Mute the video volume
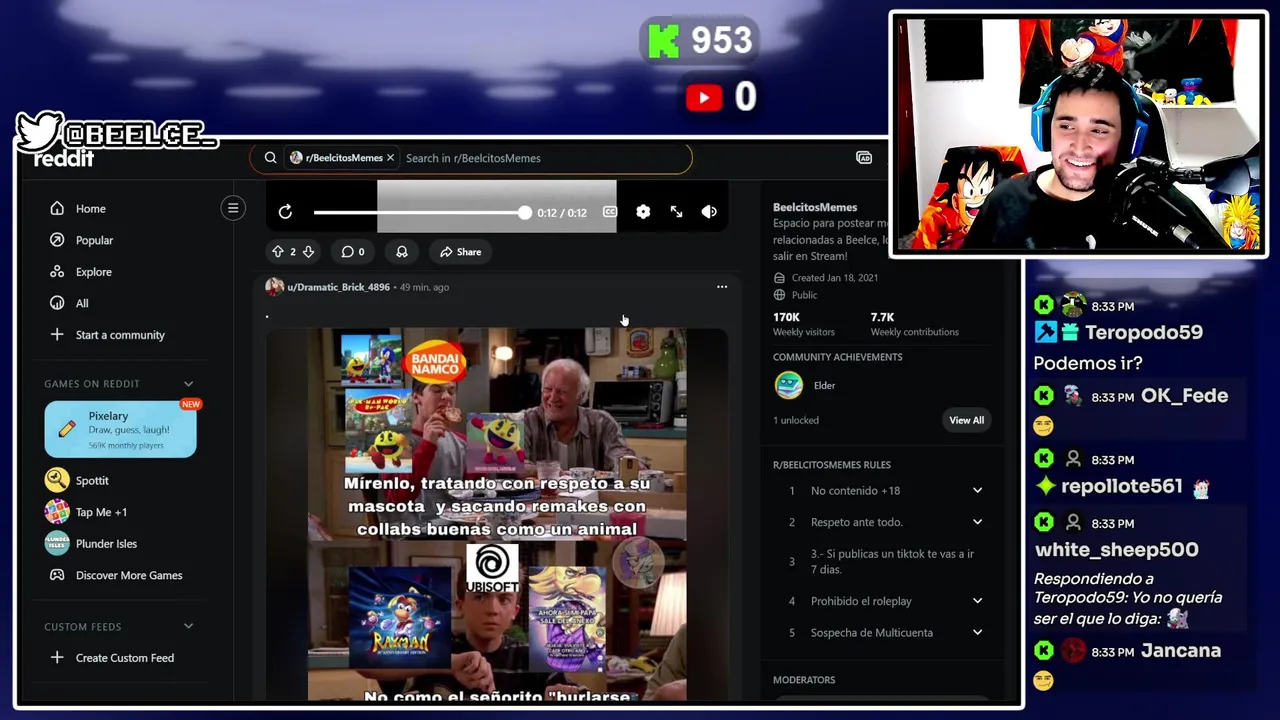 coord(709,212)
